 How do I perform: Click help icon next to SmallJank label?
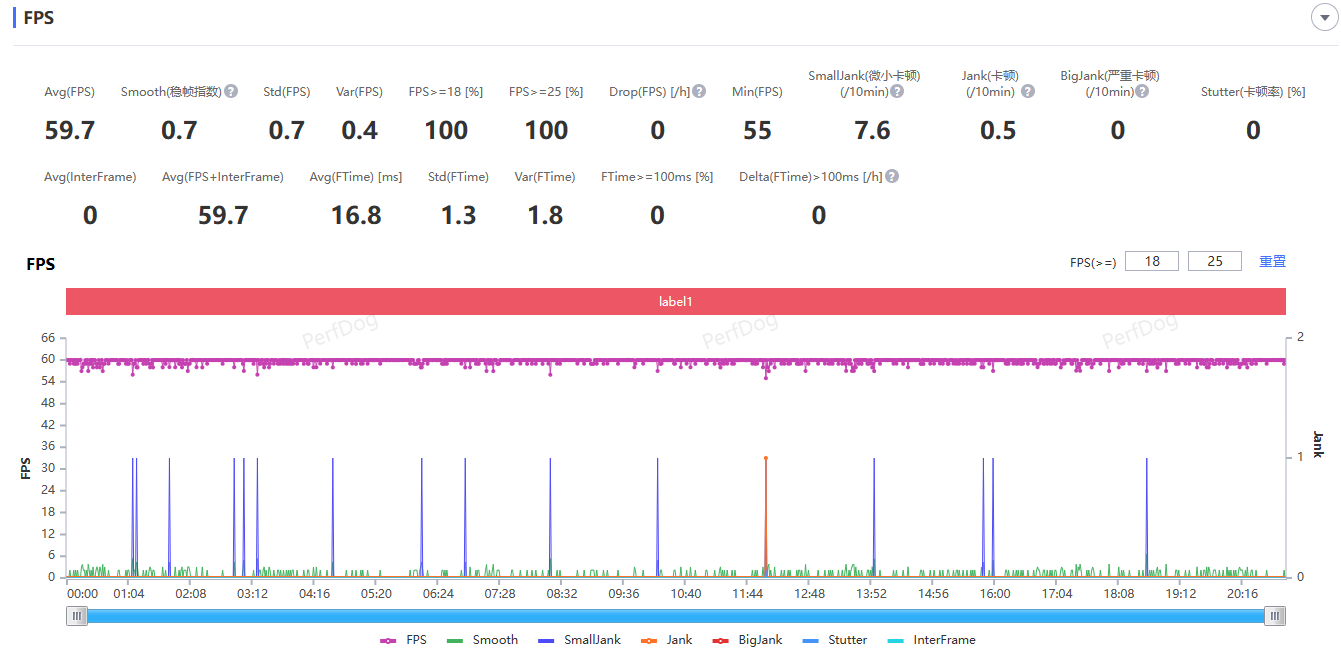(x=897, y=91)
